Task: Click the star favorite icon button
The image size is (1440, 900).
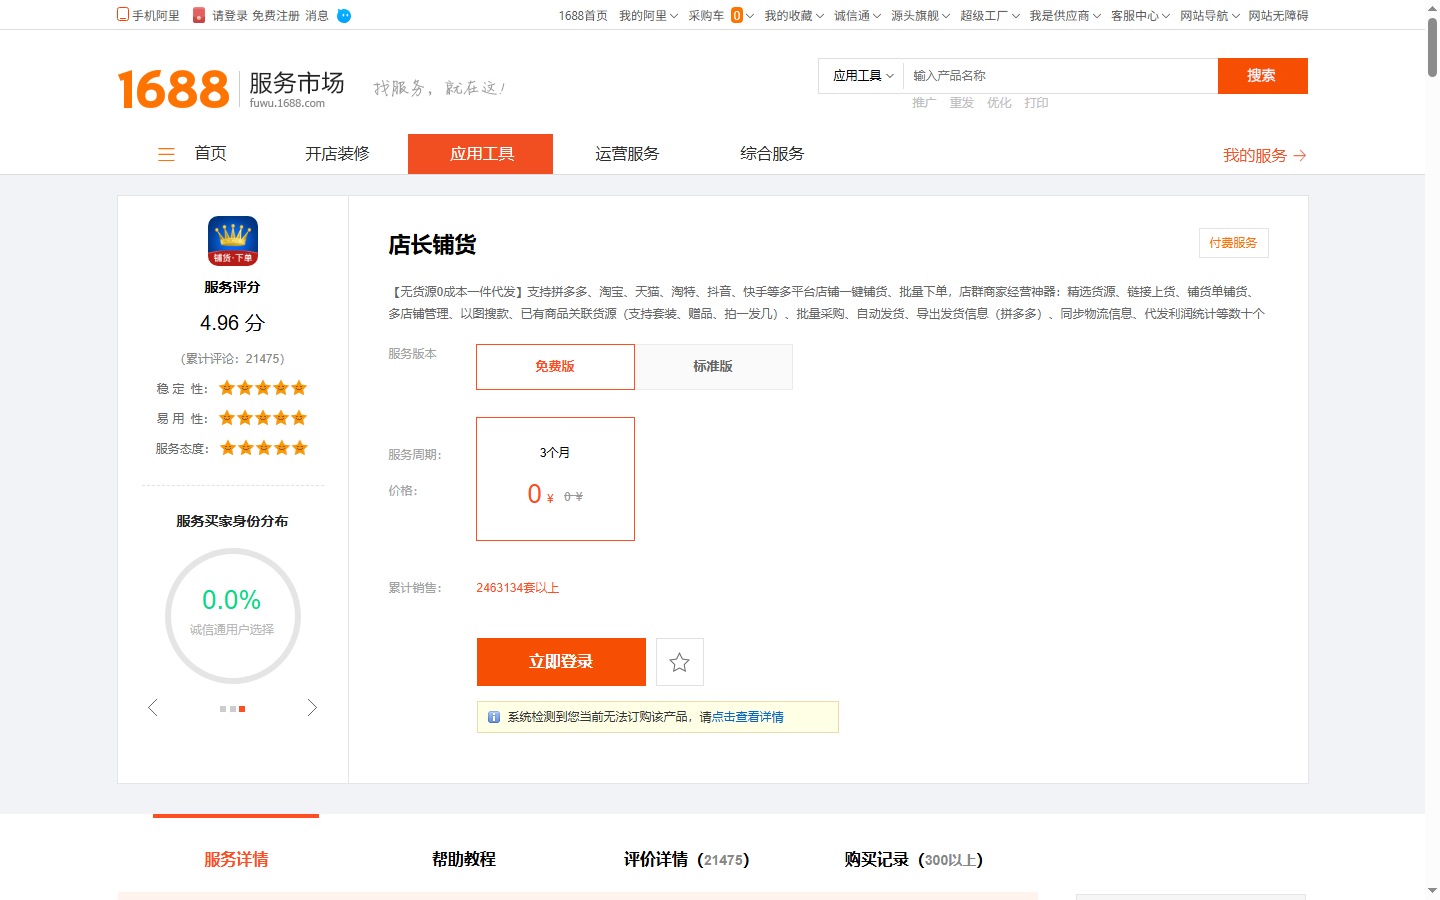Action: tap(680, 662)
